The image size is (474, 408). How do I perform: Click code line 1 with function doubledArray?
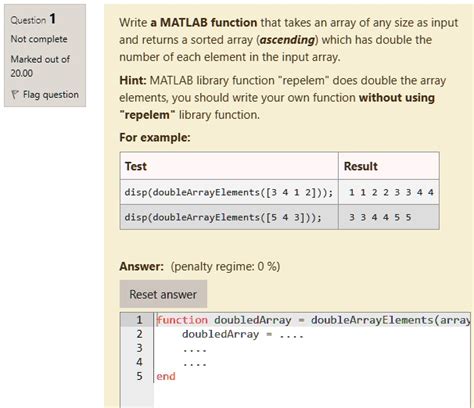point(313,320)
